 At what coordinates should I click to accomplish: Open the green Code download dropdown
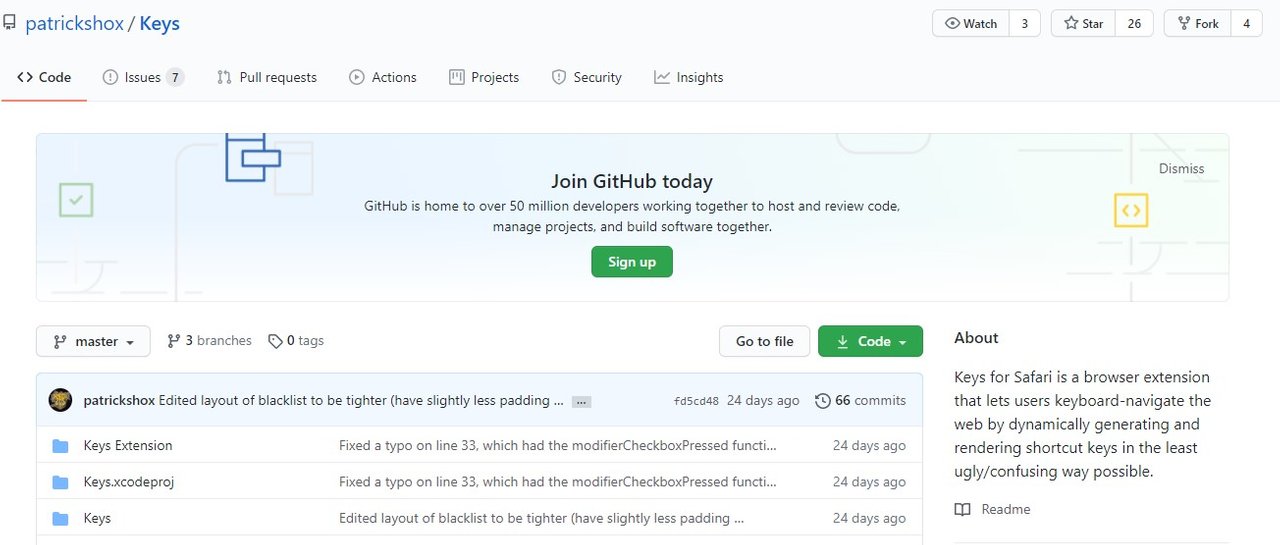(x=870, y=341)
